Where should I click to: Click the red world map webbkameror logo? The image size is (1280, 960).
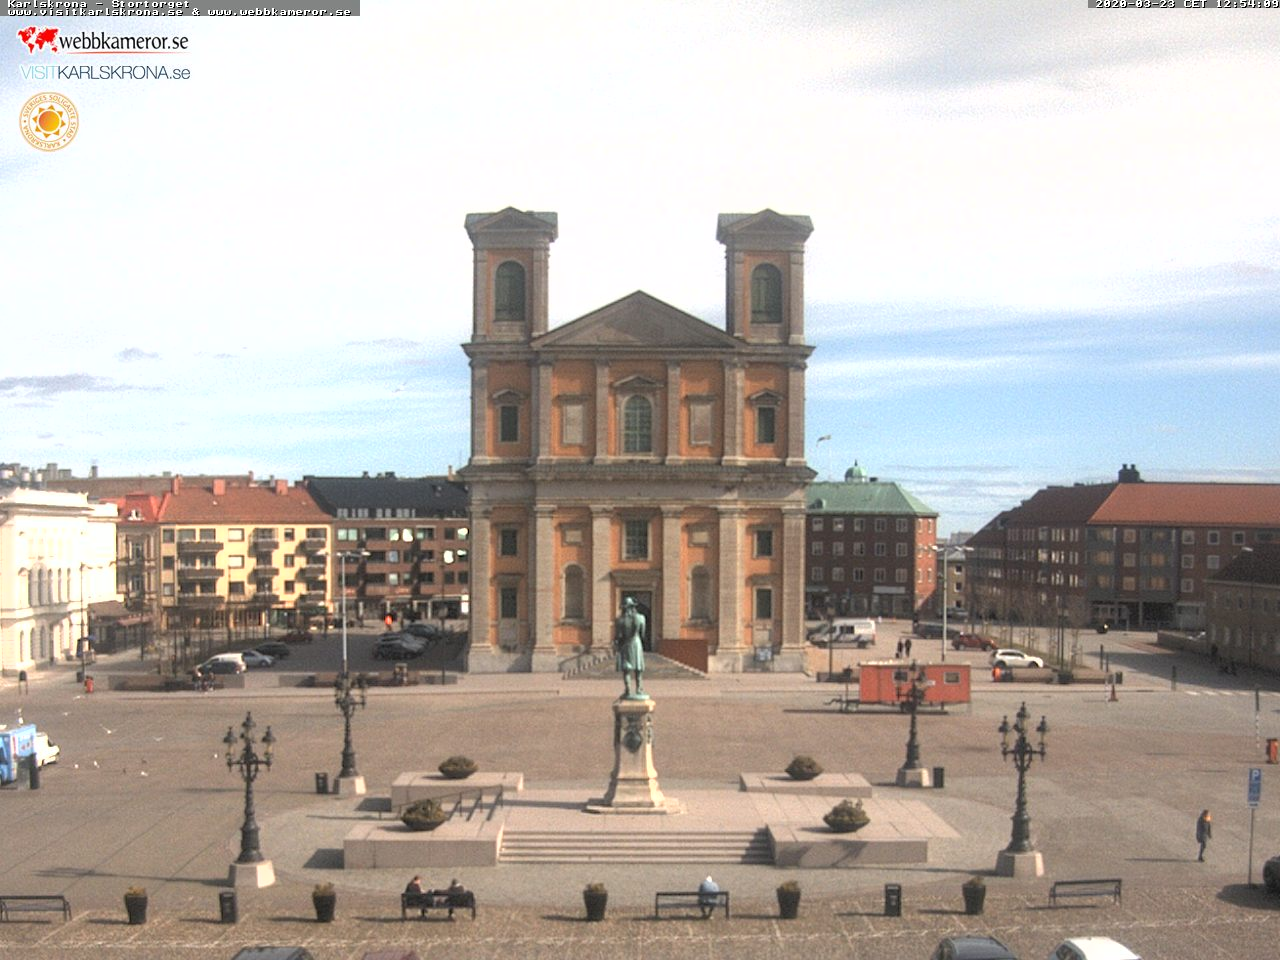(x=38, y=40)
